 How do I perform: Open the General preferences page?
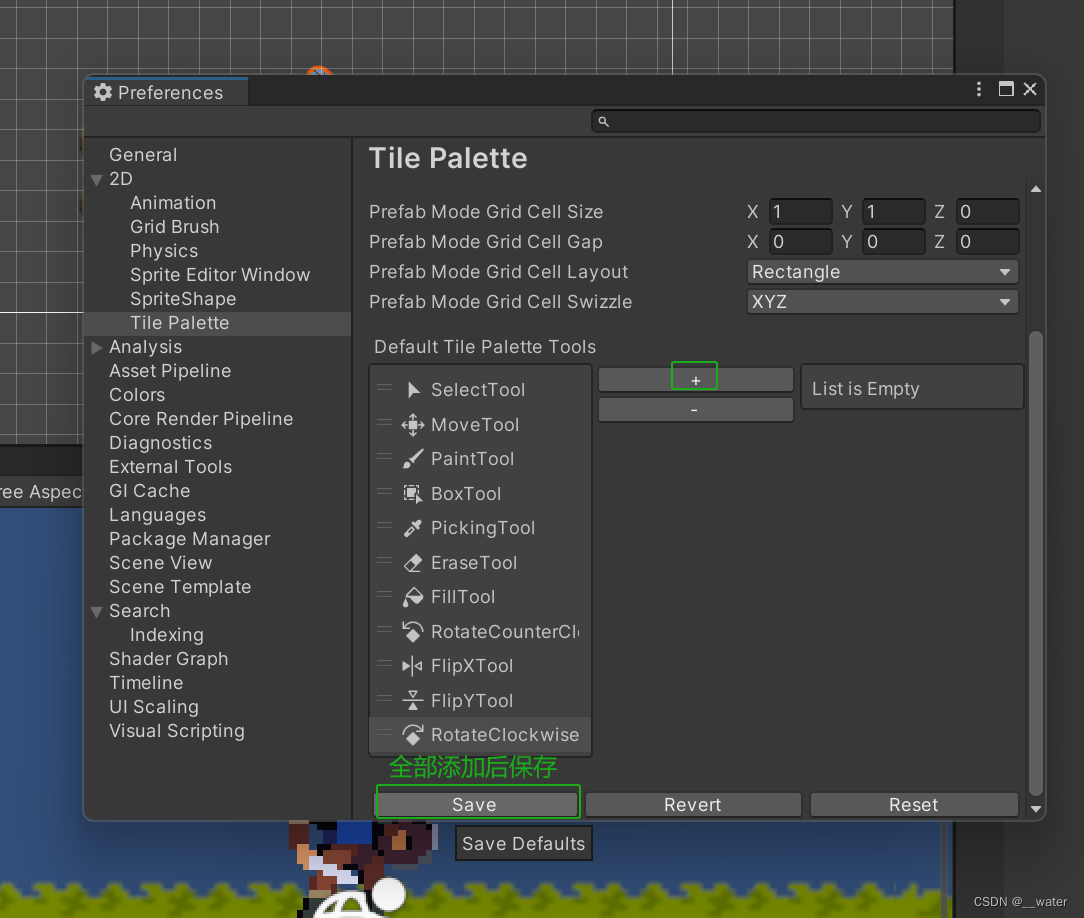click(143, 155)
